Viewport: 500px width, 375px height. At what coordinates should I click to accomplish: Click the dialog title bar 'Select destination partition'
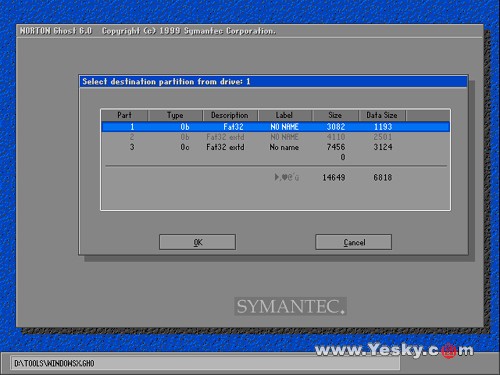pos(273,82)
